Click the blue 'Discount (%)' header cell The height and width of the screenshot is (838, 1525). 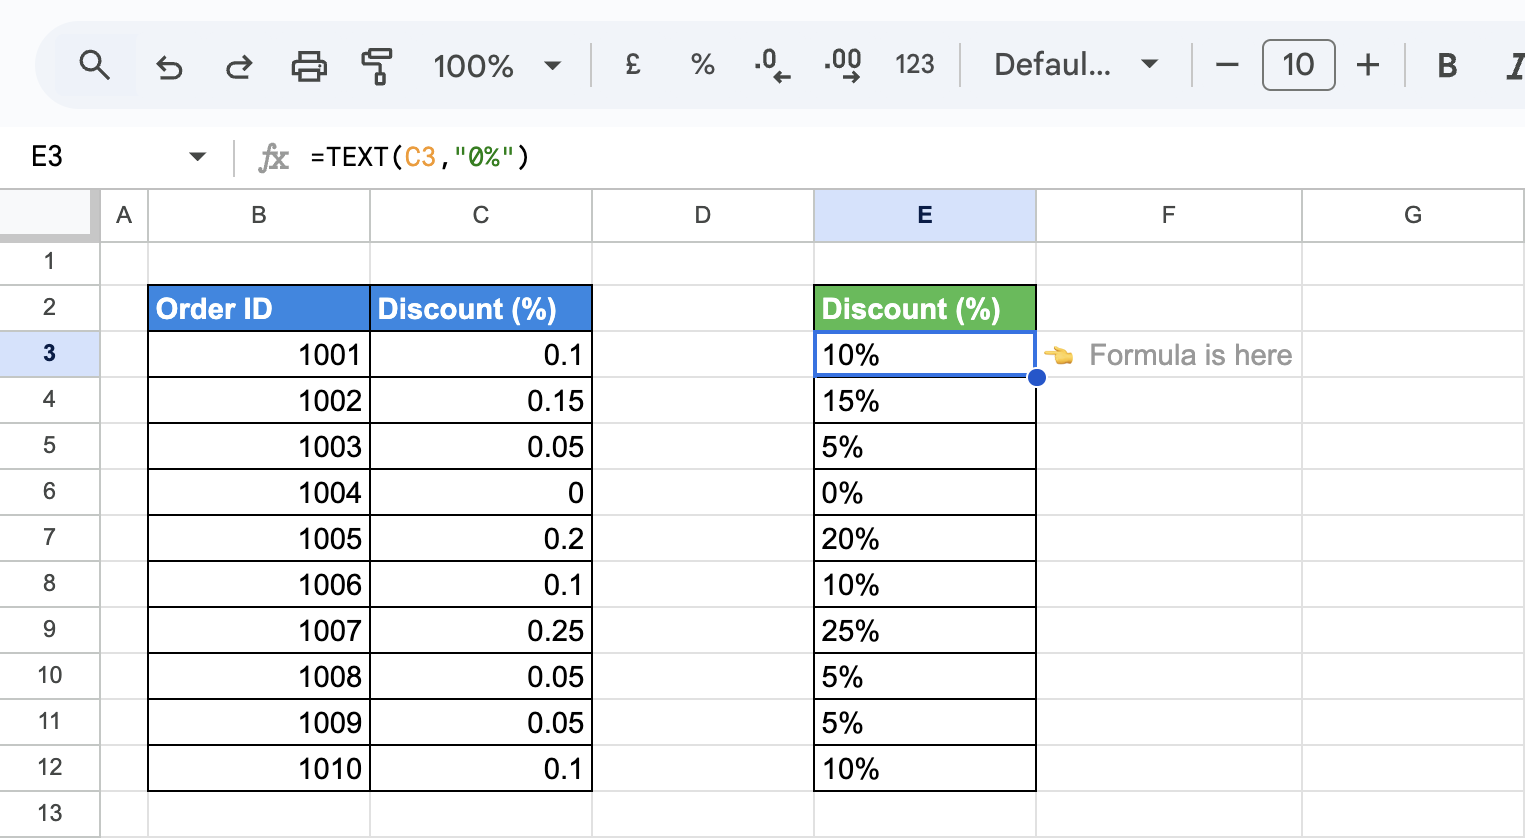[481, 308]
